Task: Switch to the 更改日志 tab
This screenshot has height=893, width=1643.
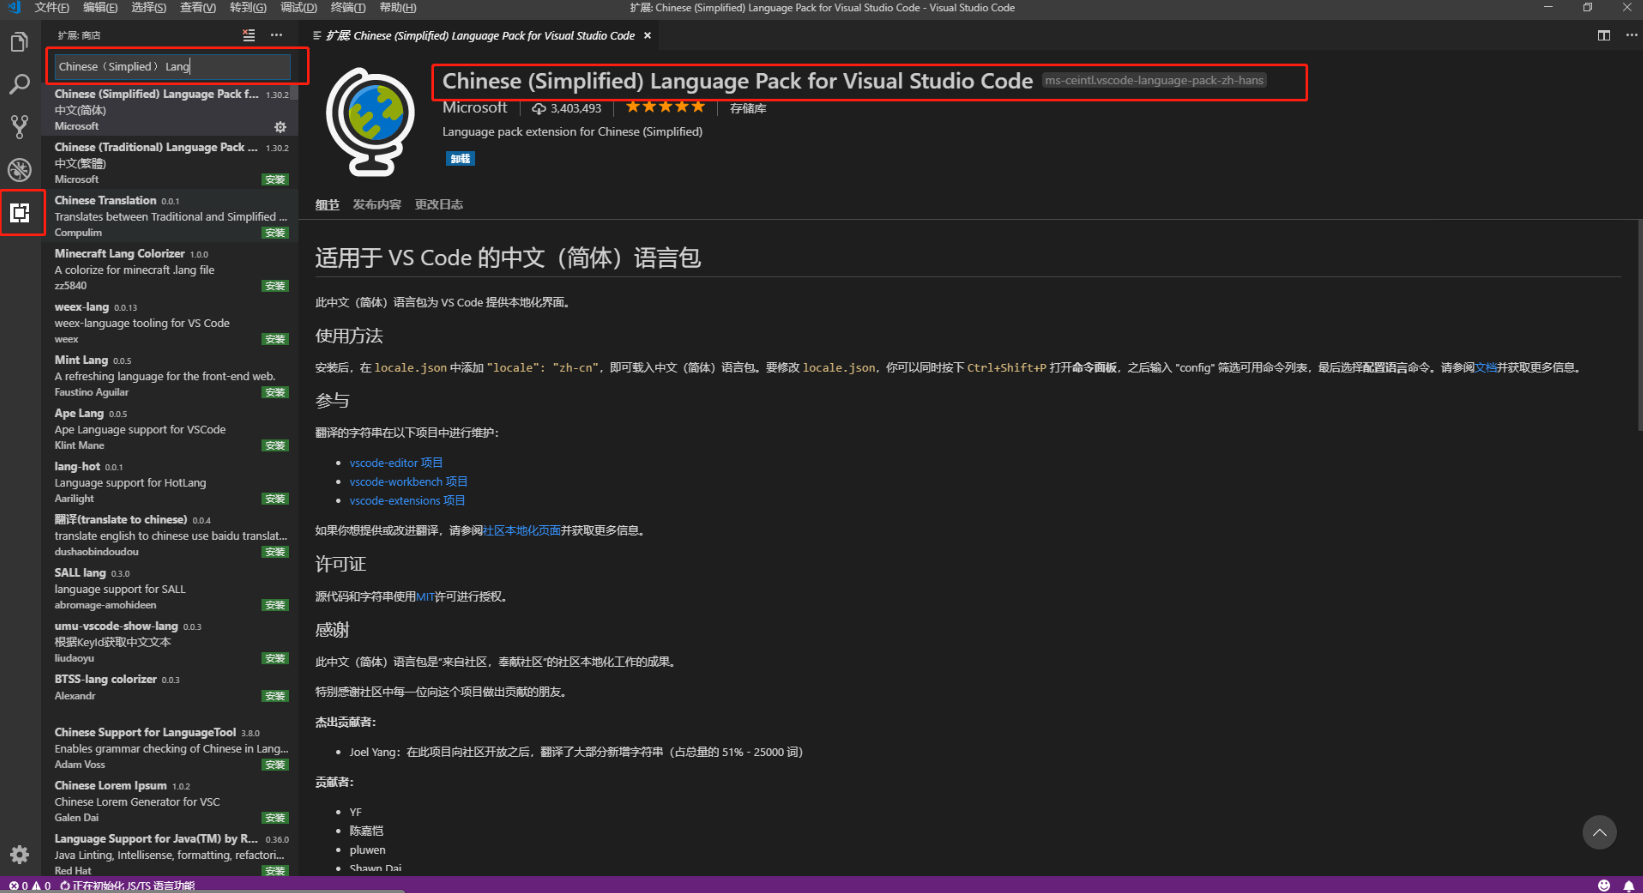Action: (439, 204)
